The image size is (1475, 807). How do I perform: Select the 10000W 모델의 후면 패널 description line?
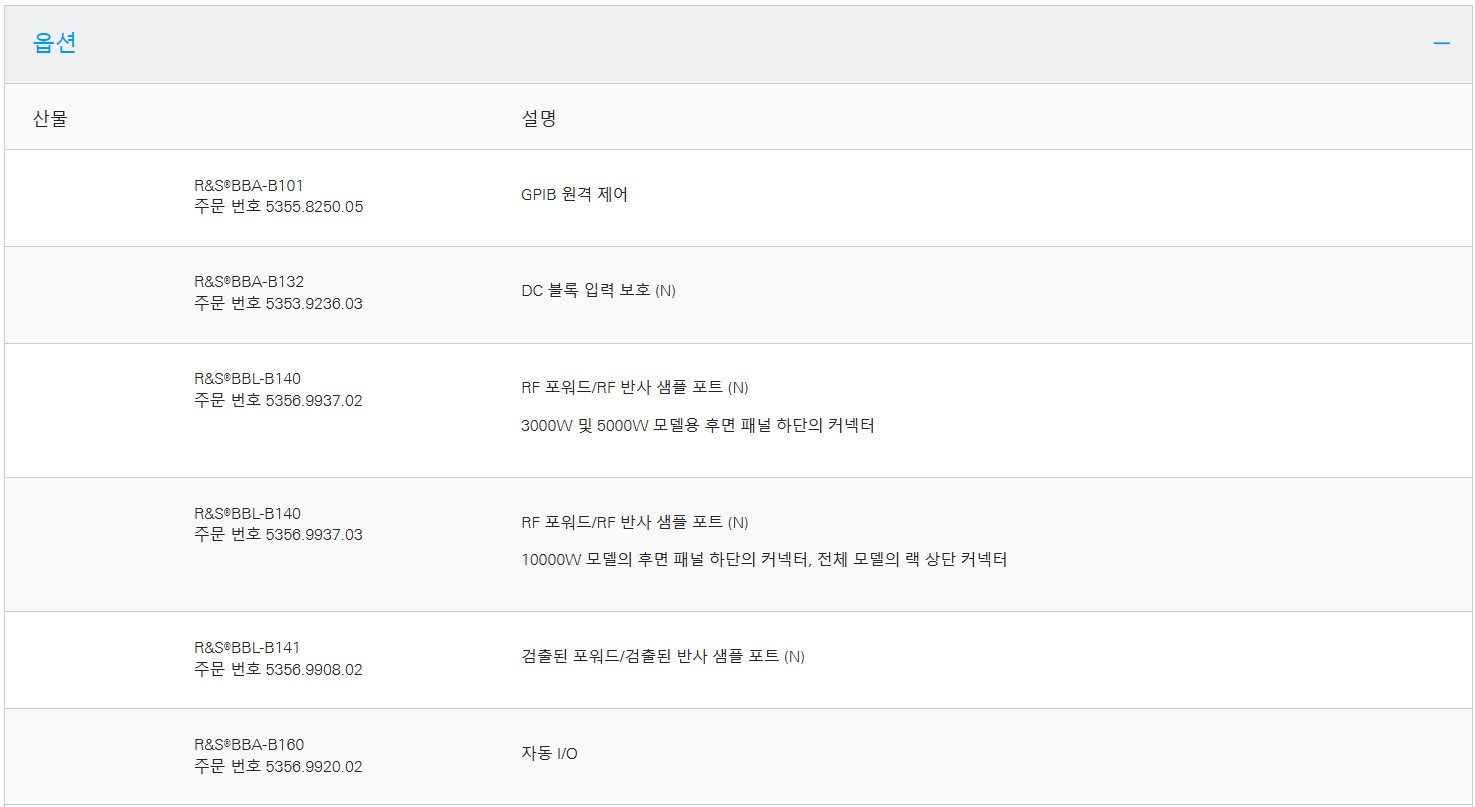click(764, 560)
